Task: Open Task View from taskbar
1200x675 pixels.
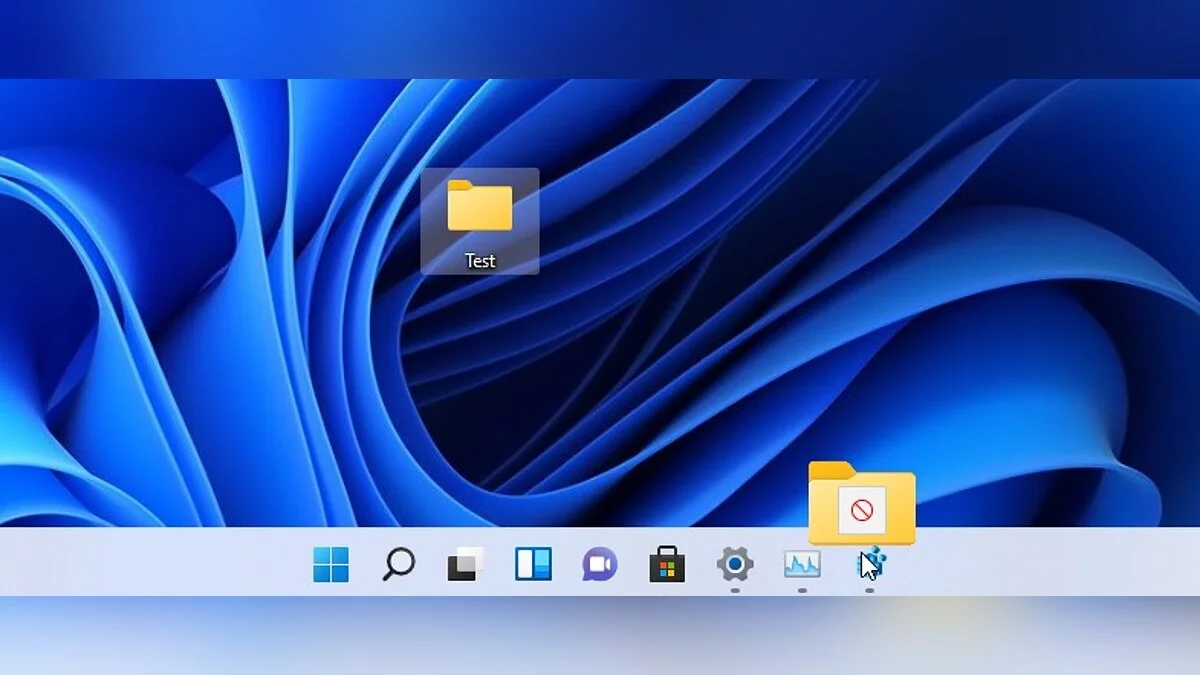Action: [465, 565]
